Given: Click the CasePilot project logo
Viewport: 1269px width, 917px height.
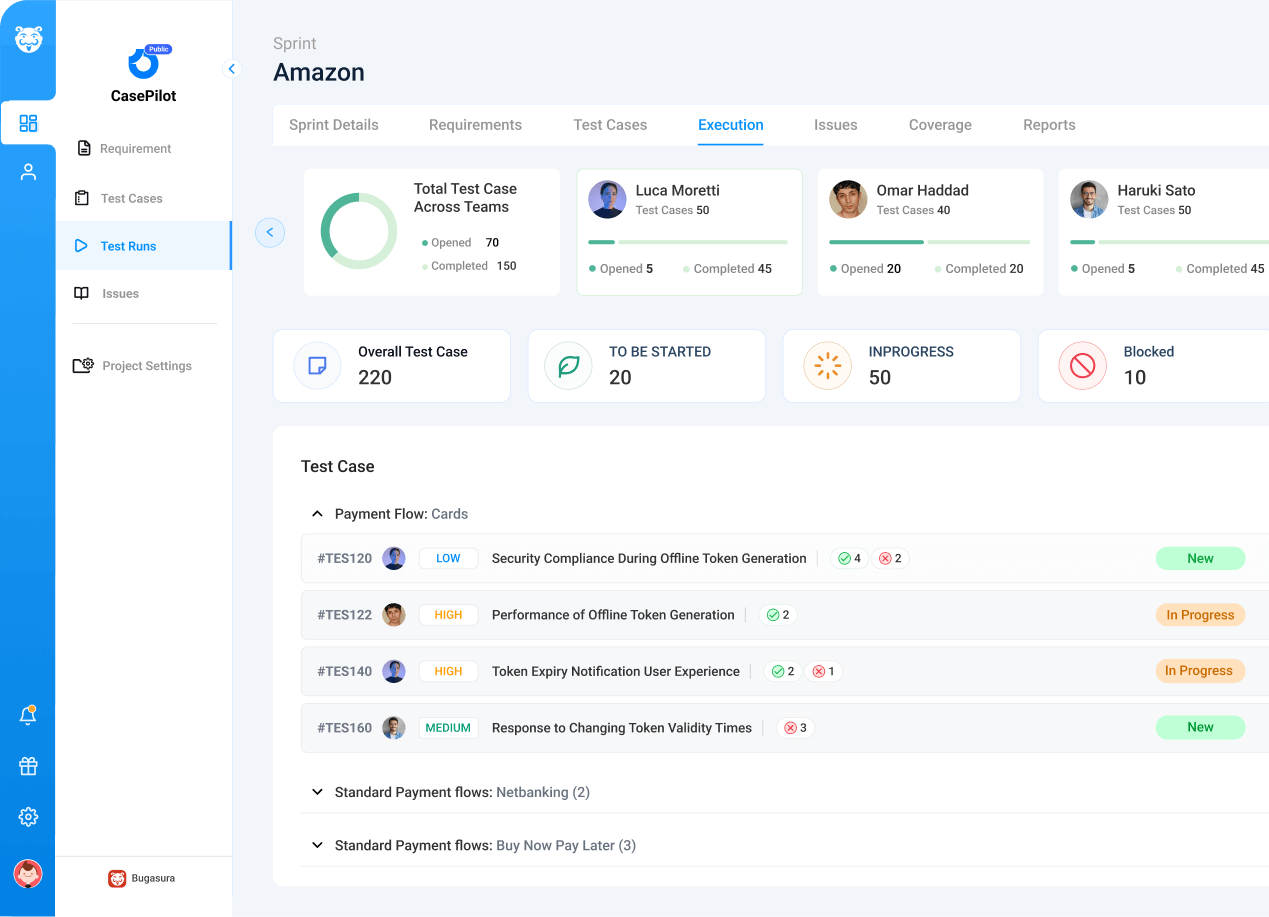Looking at the screenshot, I should [144, 63].
